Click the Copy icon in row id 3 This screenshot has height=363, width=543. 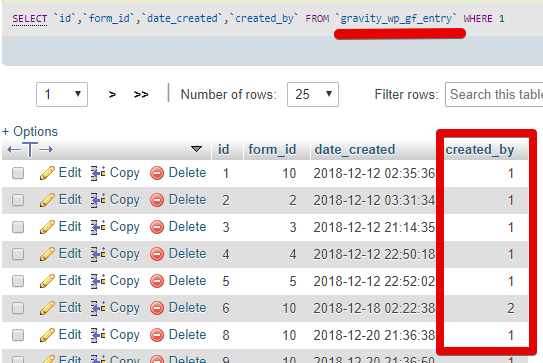pyautogui.click(x=98, y=227)
